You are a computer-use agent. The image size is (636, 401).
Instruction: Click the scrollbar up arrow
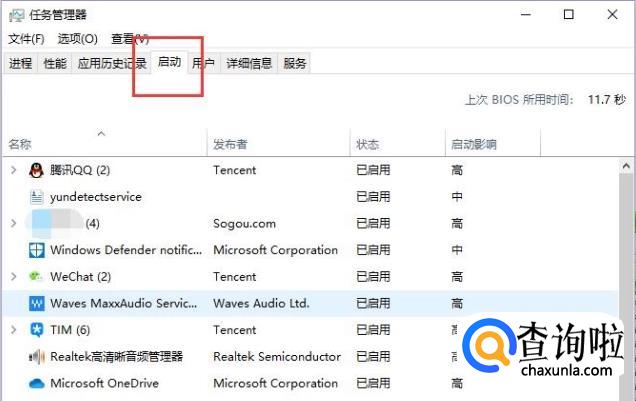[x=626, y=166]
